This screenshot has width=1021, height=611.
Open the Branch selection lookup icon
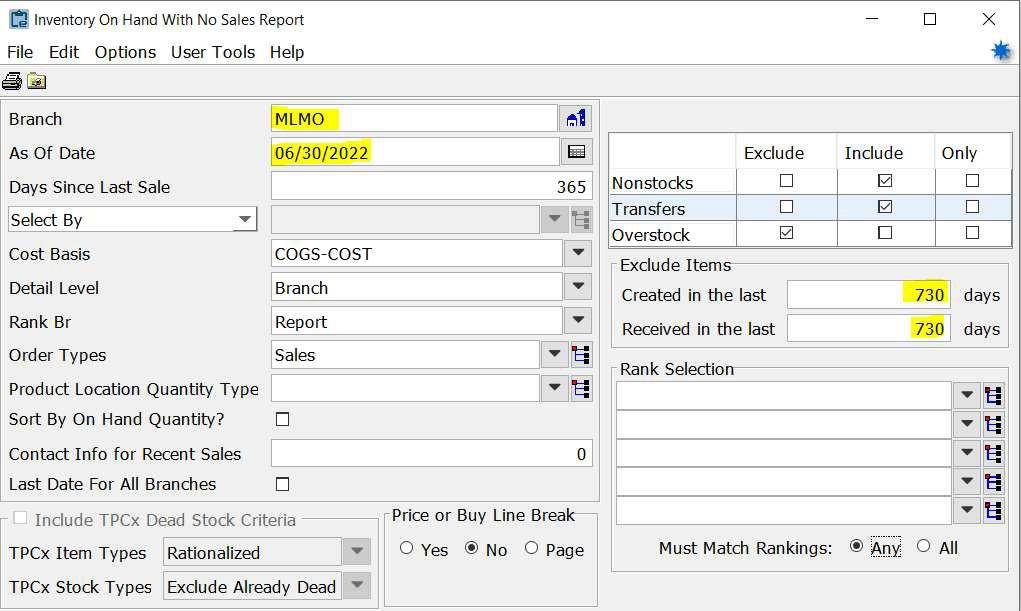[x=576, y=119]
